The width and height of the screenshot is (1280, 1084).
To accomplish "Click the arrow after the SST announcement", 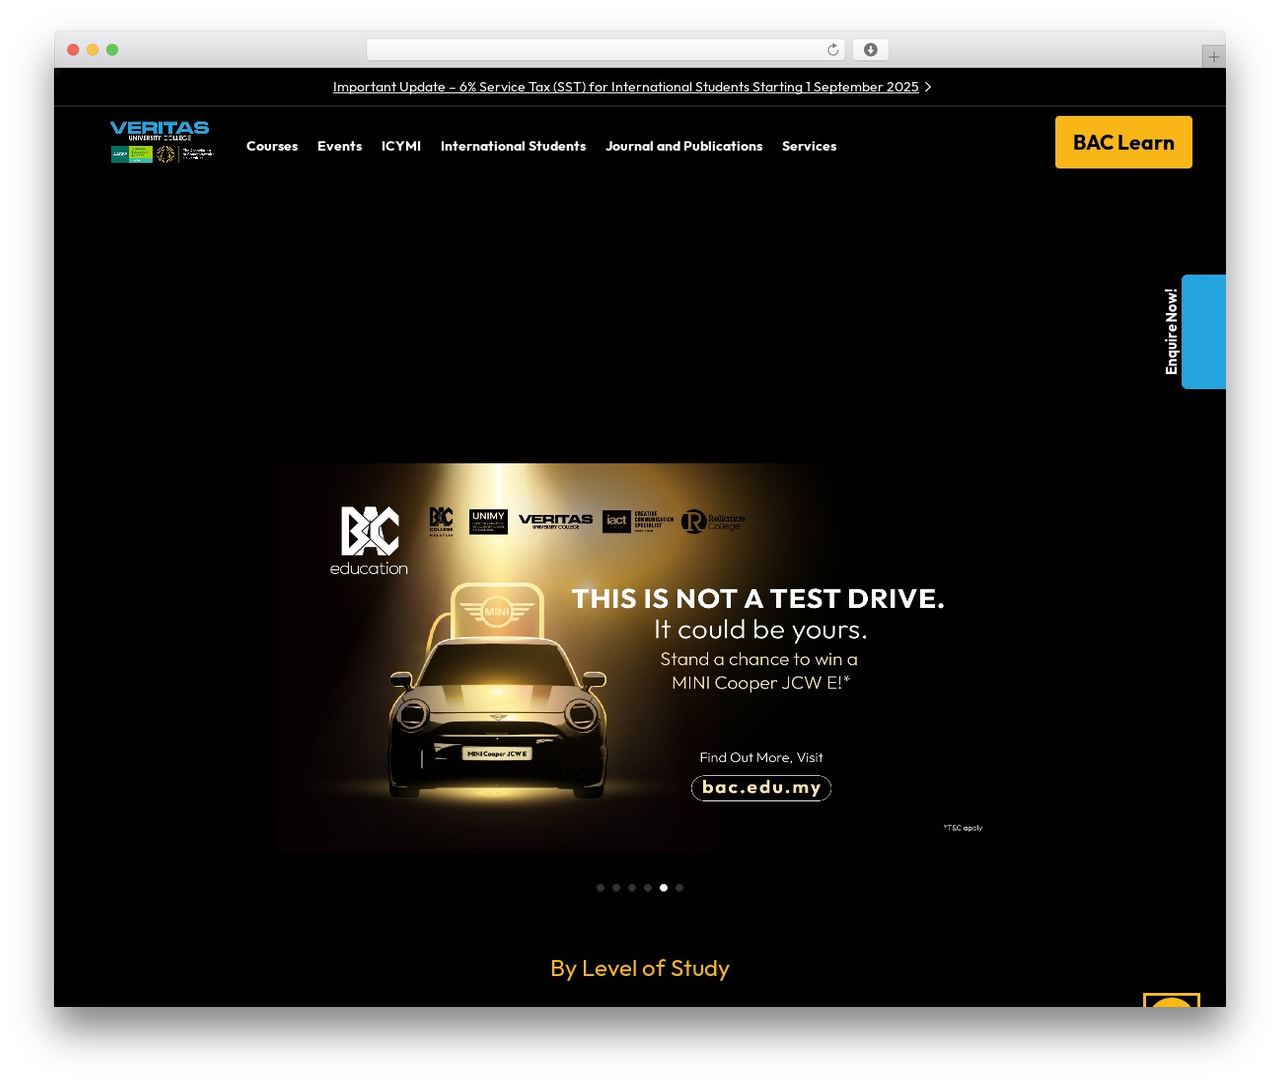I will (x=928, y=87).
